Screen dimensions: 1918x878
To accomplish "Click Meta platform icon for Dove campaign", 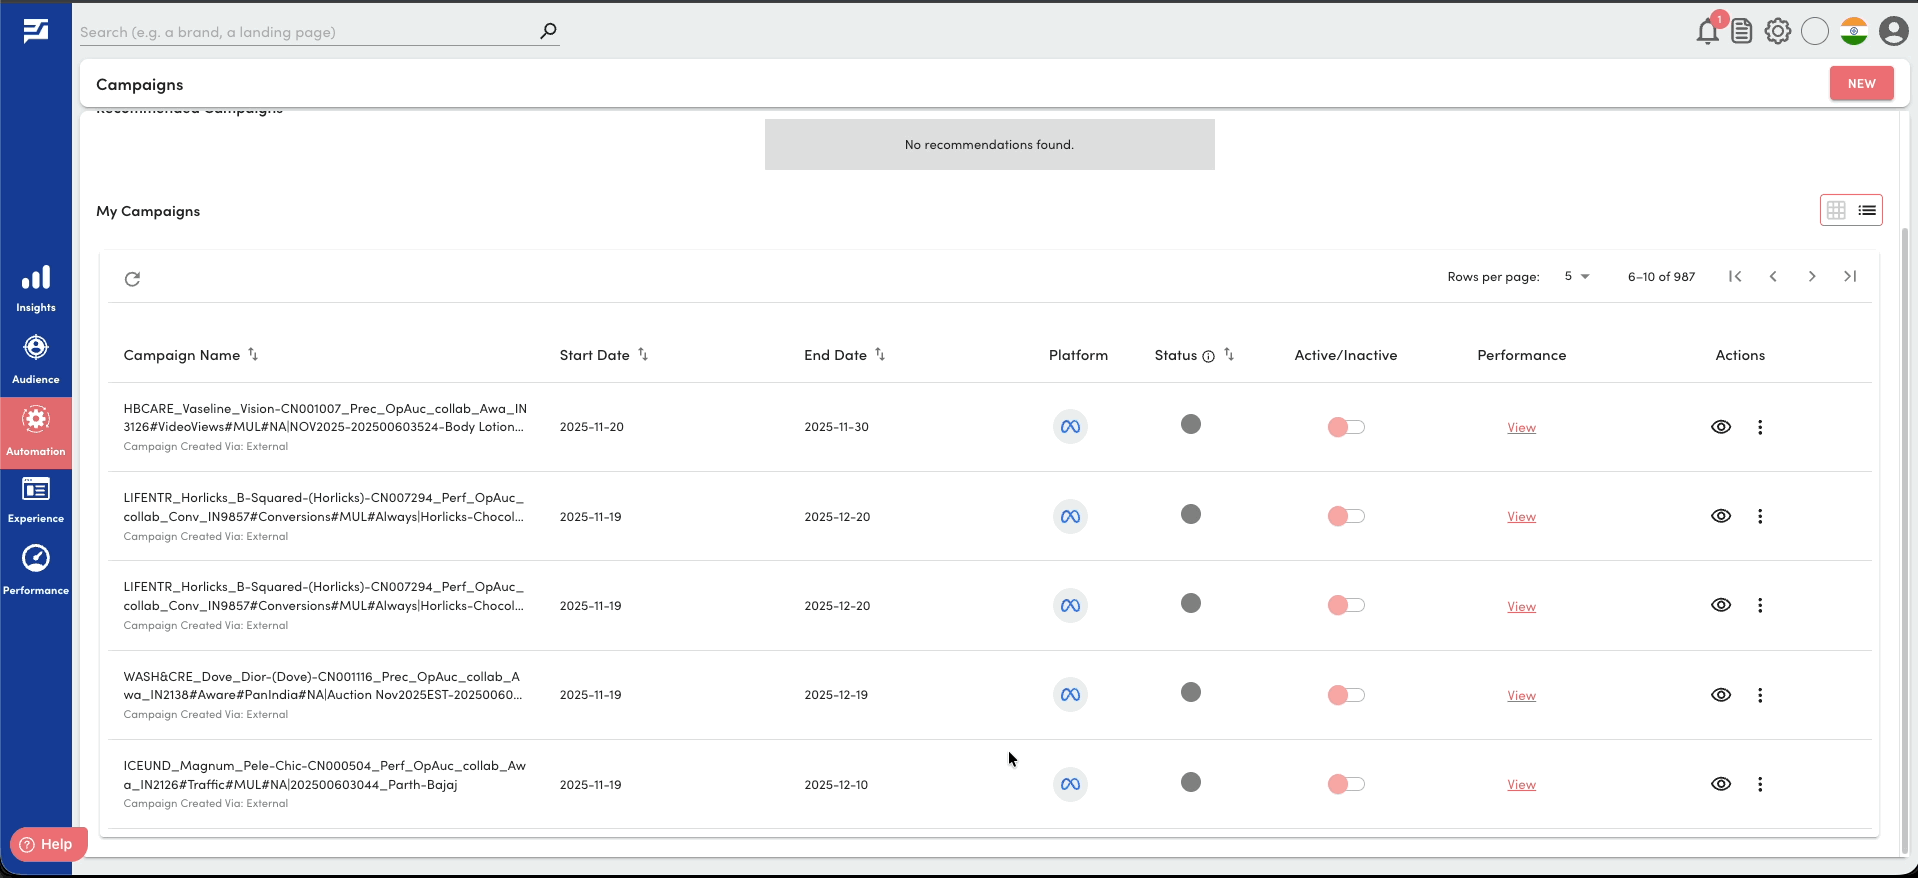I will (x=1070, y=695).
